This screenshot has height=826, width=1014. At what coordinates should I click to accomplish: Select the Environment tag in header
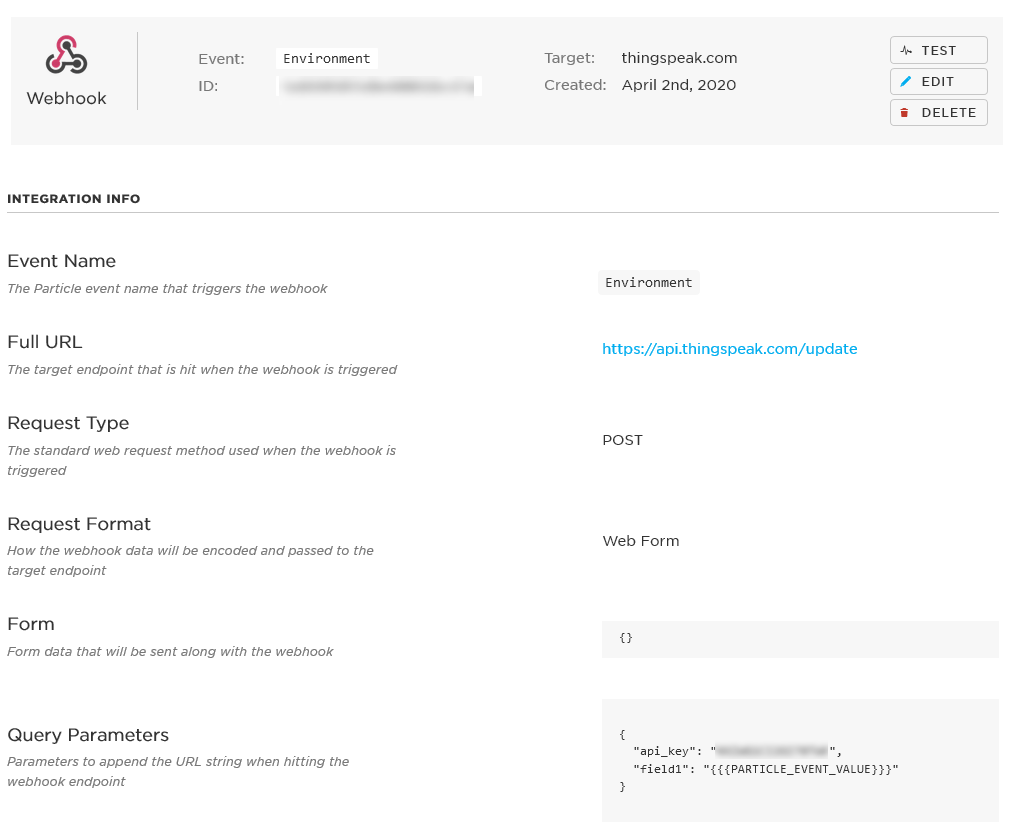[x=327, y=59]
